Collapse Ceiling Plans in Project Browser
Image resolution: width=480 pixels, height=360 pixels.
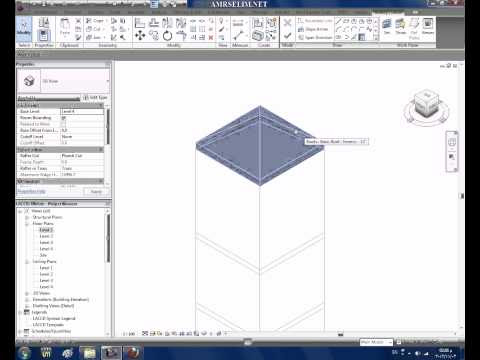pos(27,262)
